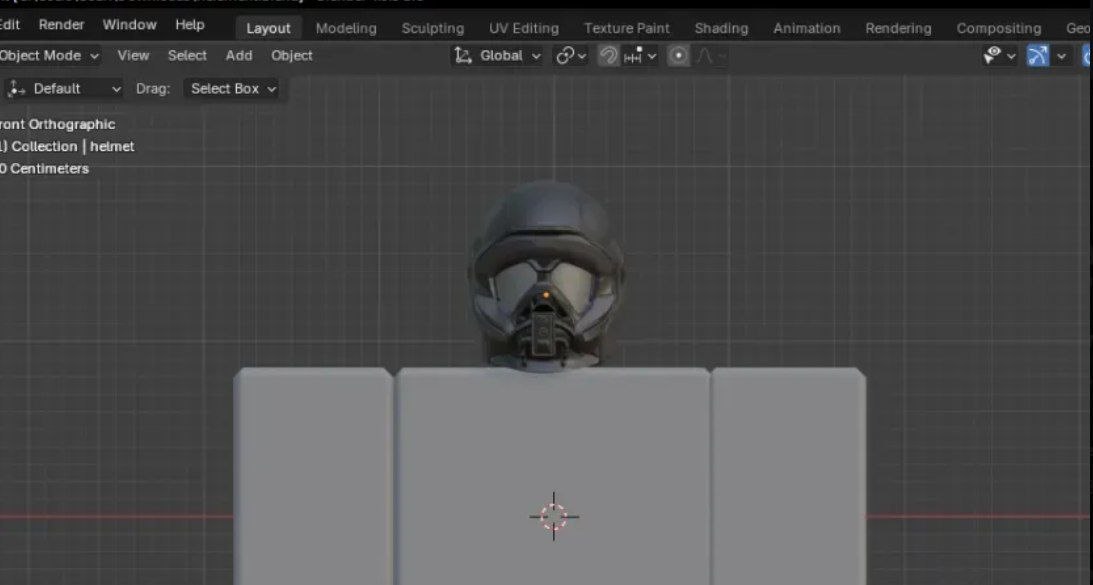Switch to the Sculpting workspace tab
Viewport: 1093px width, 585px height.
click(x=433, y=29)
